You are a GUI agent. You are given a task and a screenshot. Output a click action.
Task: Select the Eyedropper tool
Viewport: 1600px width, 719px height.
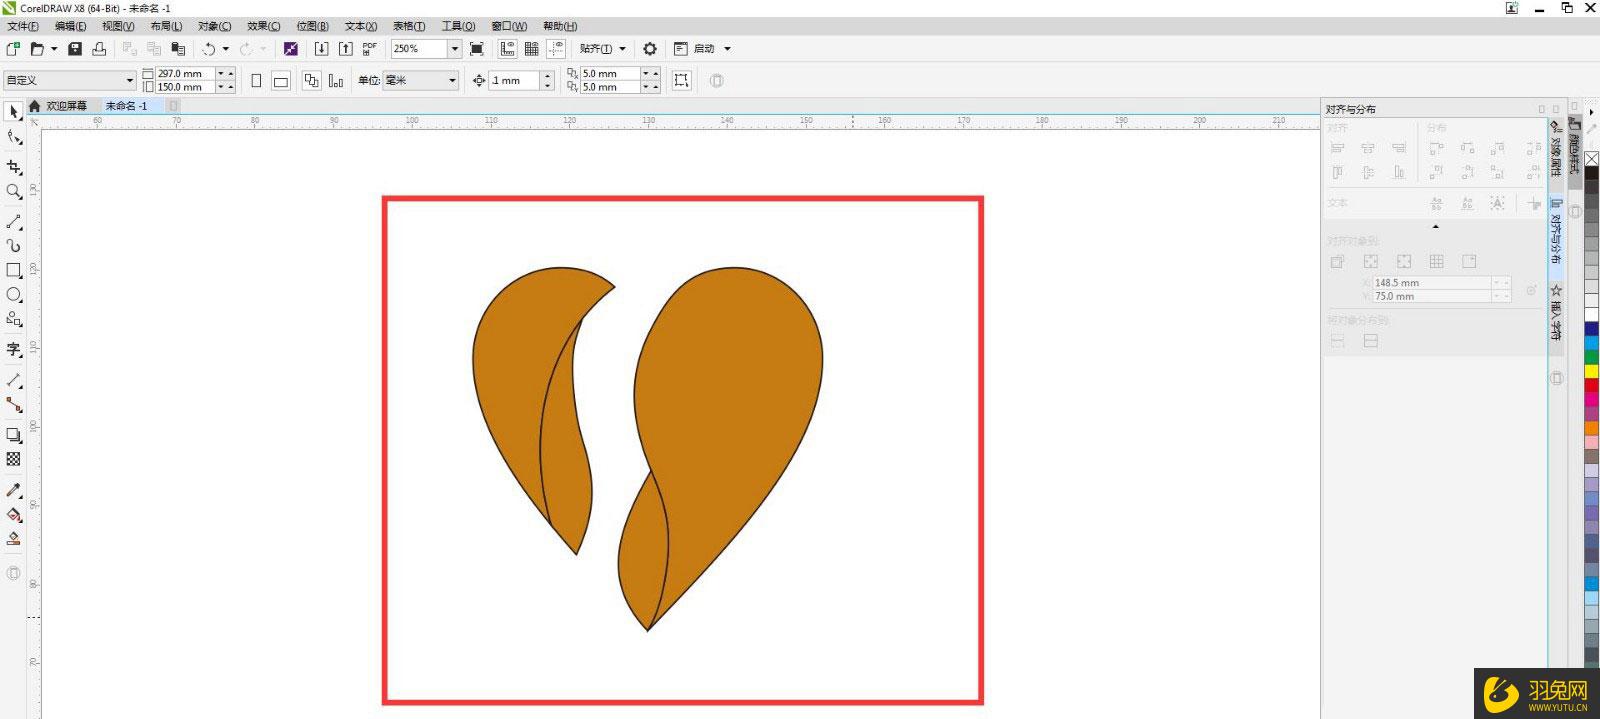[x=14, y=490]
